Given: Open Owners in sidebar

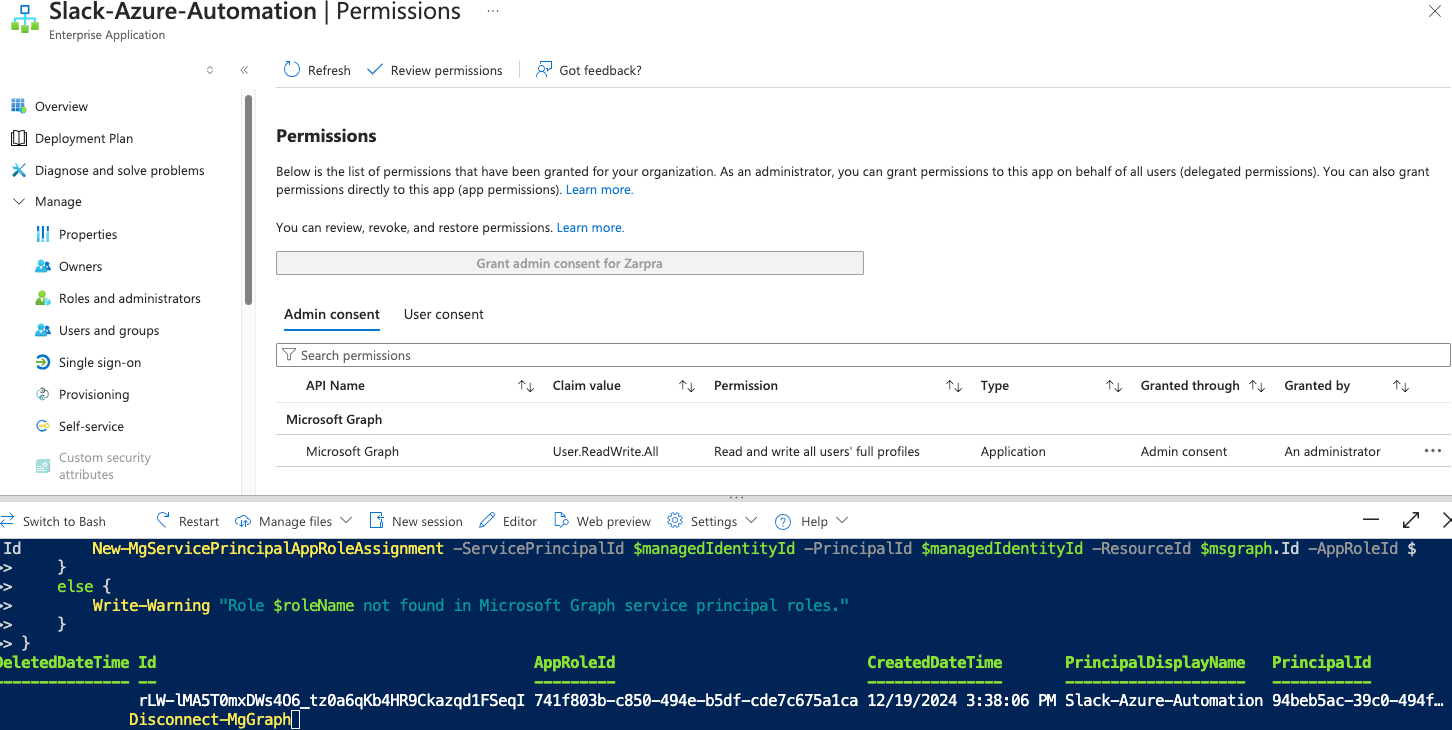Looking at the screenshot, I should (x=80, y=266).
